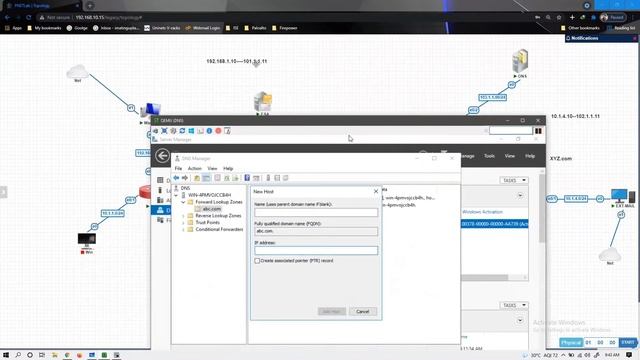Expand the Conditional Forwarders node
The width and height of the screenshot is (640, 360).
point(183,230)
